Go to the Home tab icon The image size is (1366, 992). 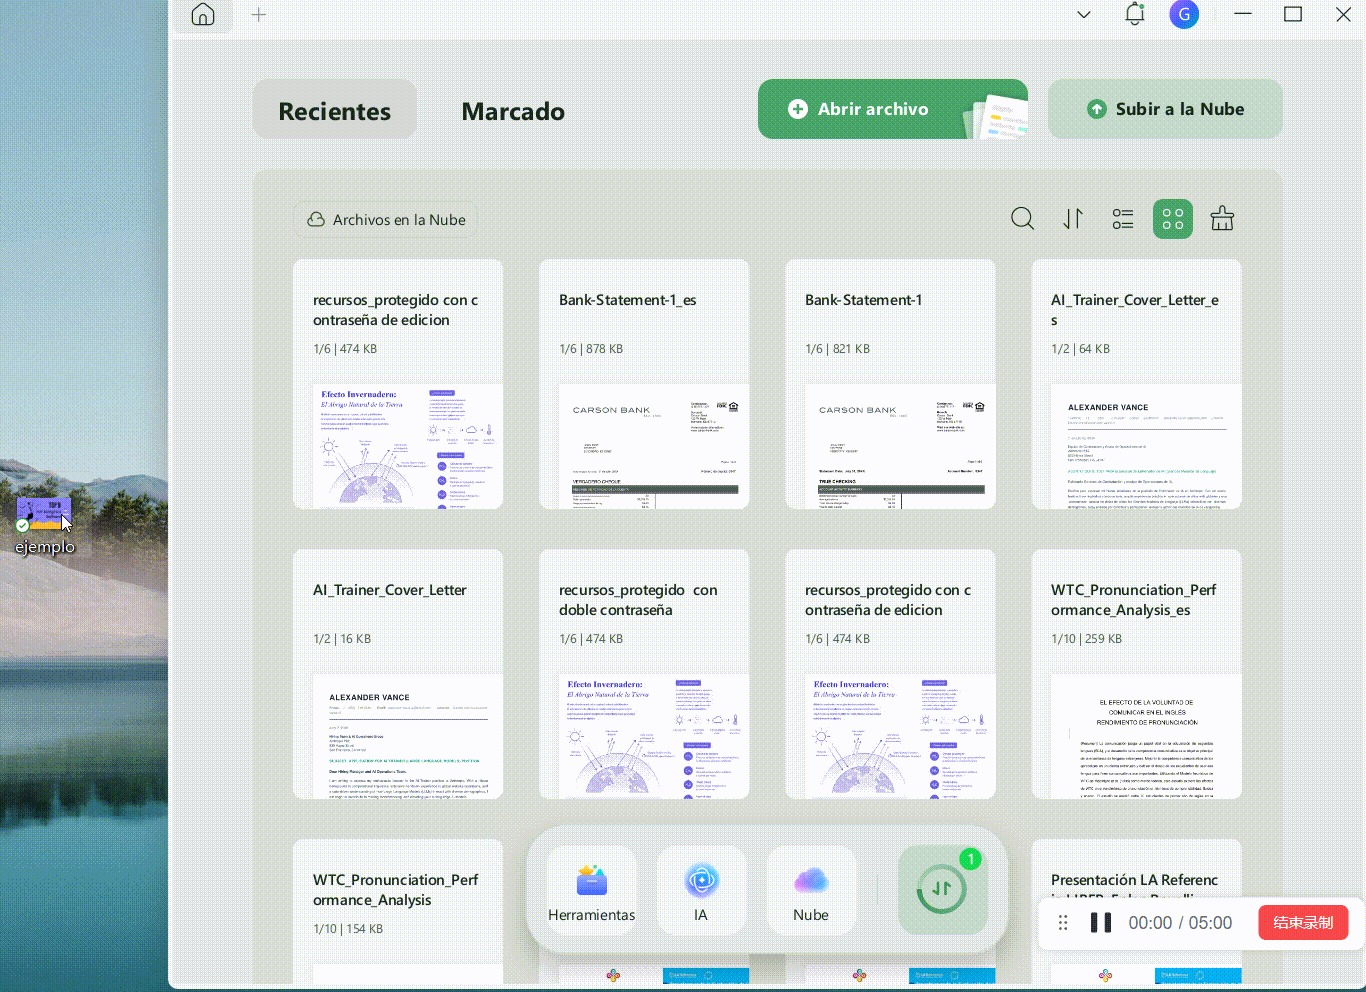pos(203,15)
